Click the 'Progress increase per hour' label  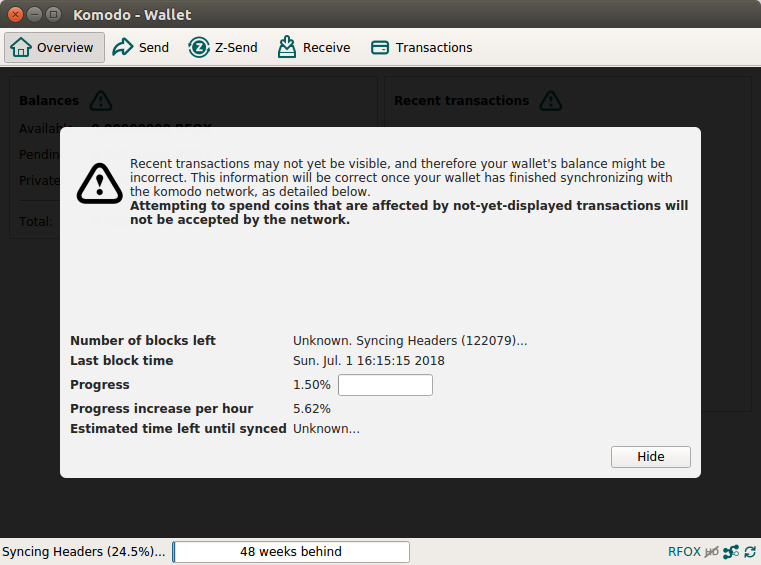(x=162, y=409)
